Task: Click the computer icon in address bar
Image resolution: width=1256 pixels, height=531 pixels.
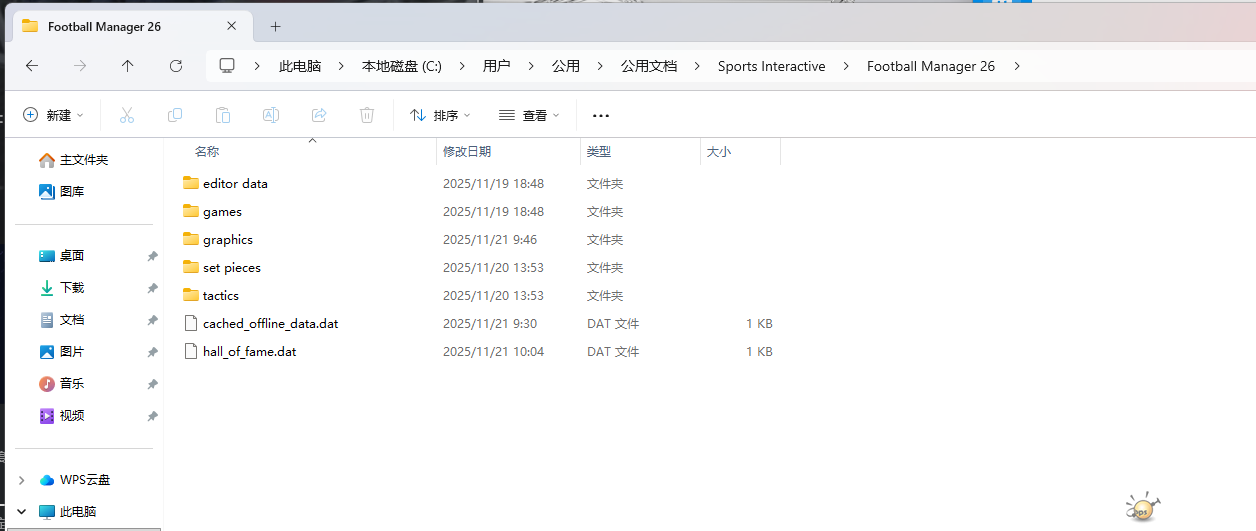Action: (x=227, y=66)
